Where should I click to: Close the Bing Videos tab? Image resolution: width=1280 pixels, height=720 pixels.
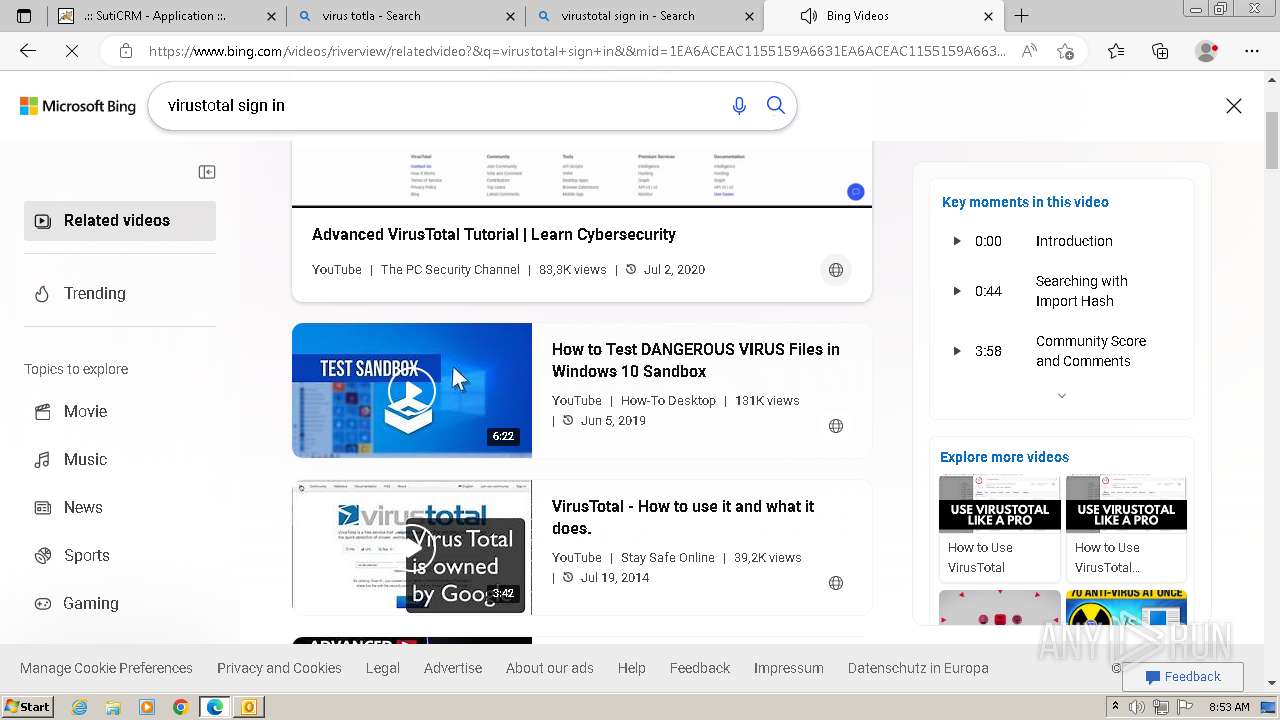(x=988, y=16)
